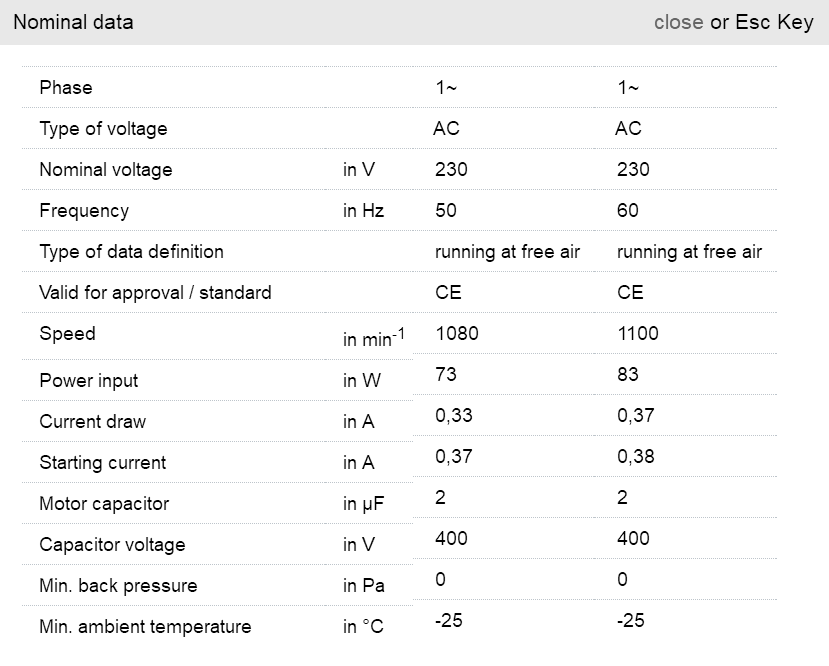The width and height of the screenshot is (829, 666).
Task: Select the Nominal voltage row label
Action: [x=106, y=170]
